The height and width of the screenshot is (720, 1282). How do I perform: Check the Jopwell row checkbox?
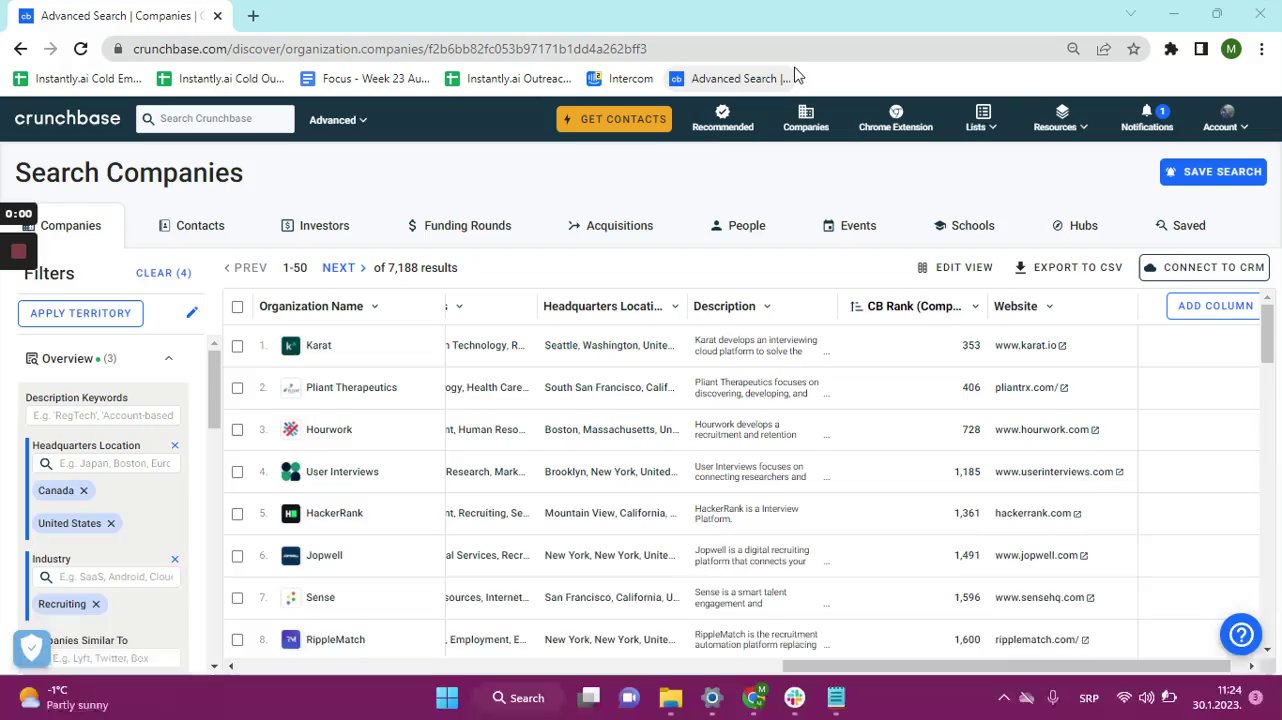[237, 556]
